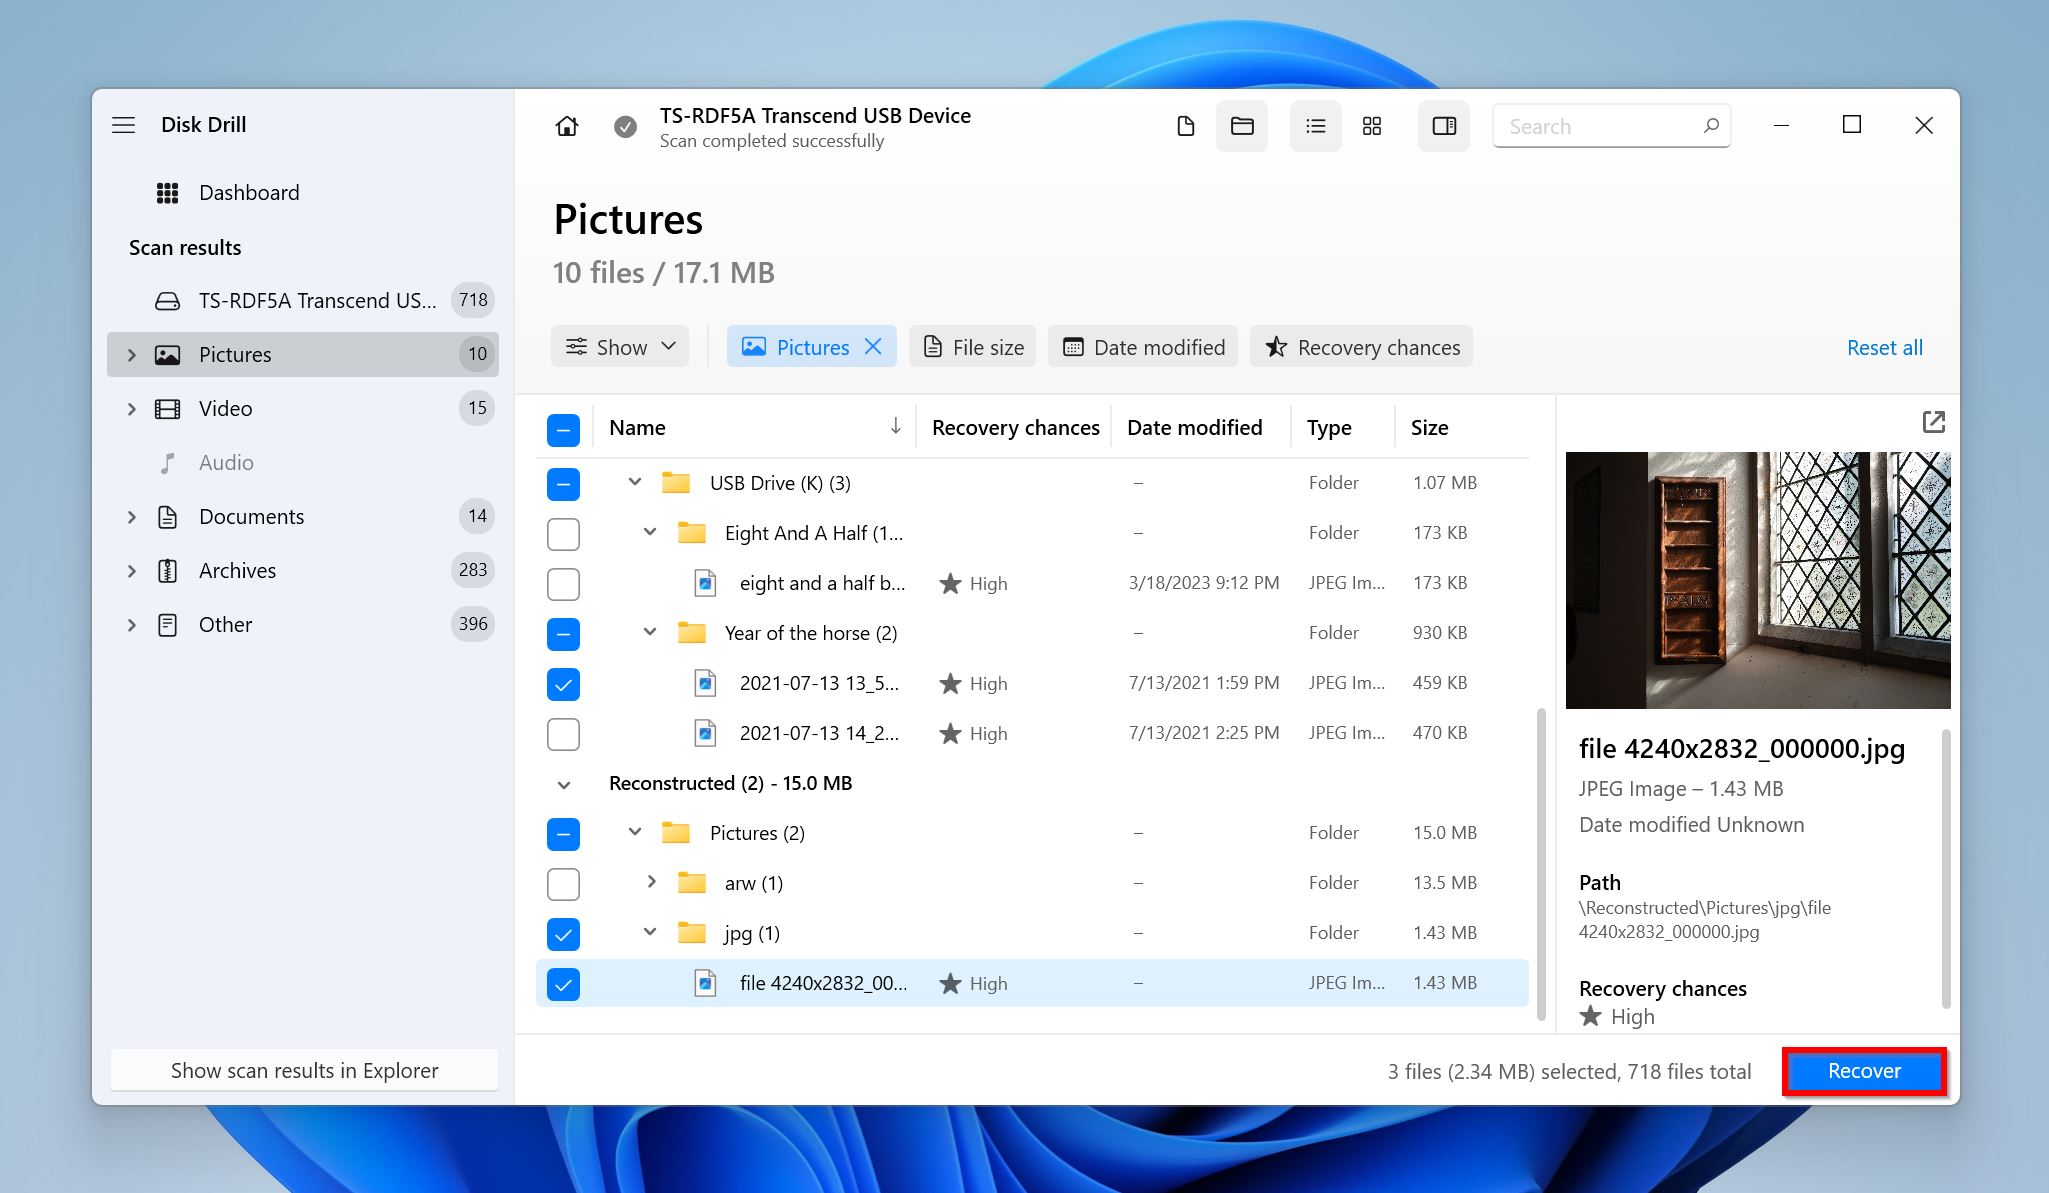Toggle checkbox for 2021-07-13 14_2... file
This screenshot has width=2049, height=1193.
(x=562, y=734)
